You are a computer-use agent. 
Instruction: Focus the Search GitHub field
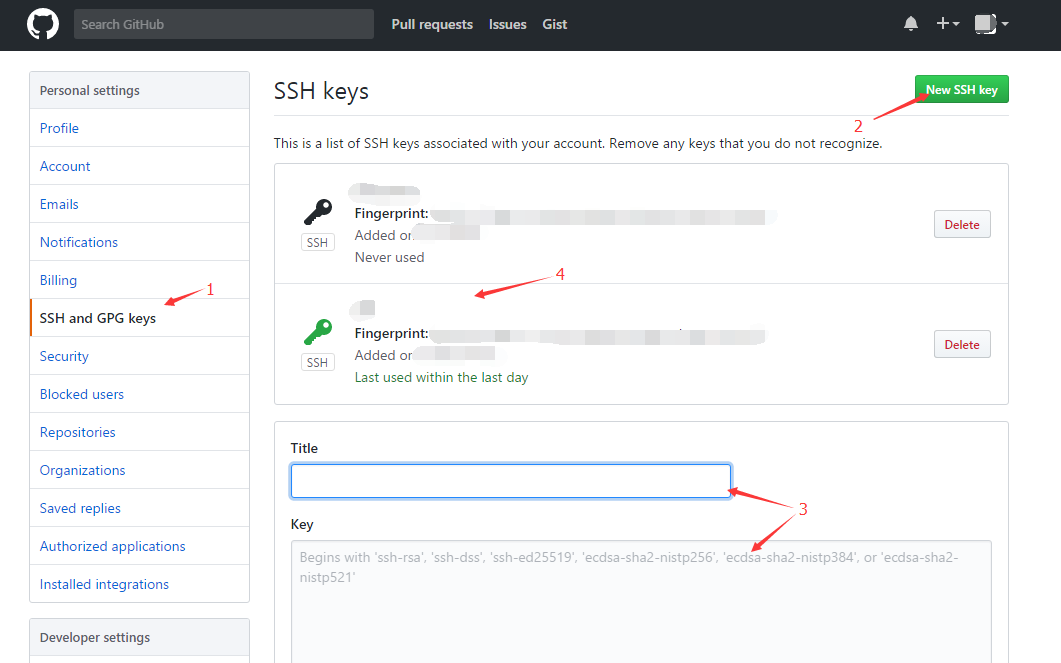click(223, 24)
